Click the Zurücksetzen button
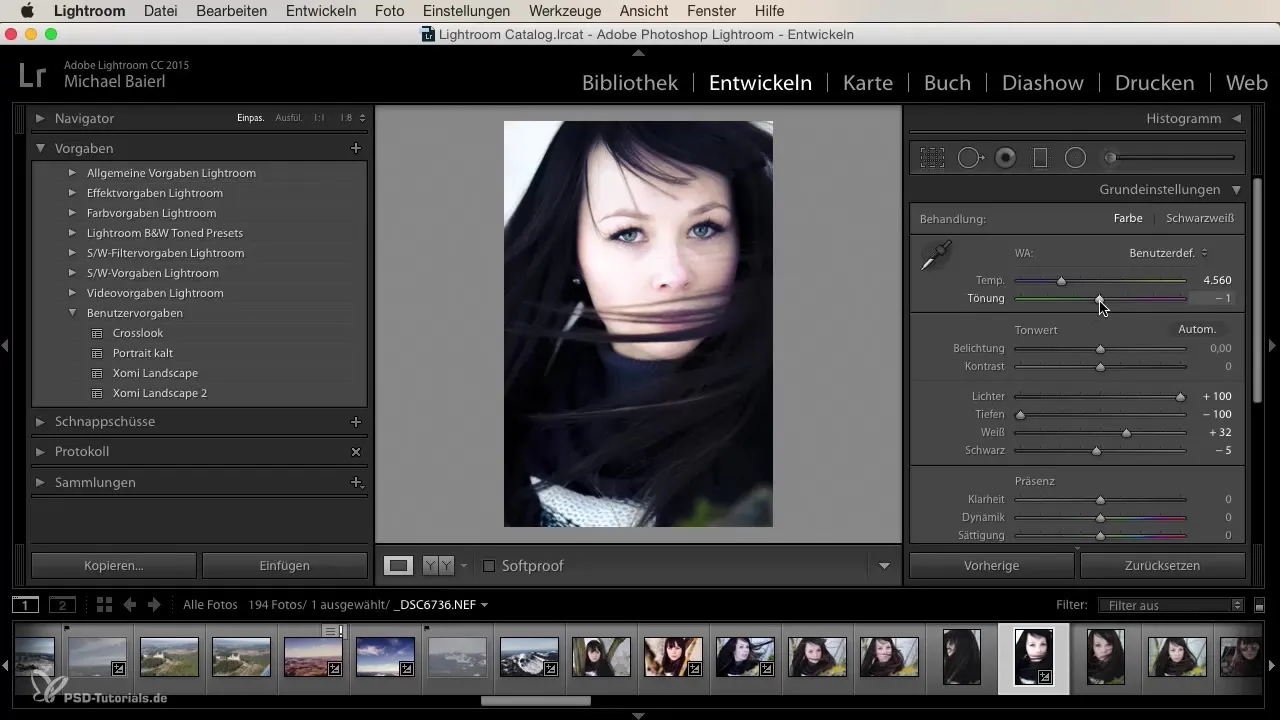Viewport: 1280px width, 720px height. [1162, 565]
